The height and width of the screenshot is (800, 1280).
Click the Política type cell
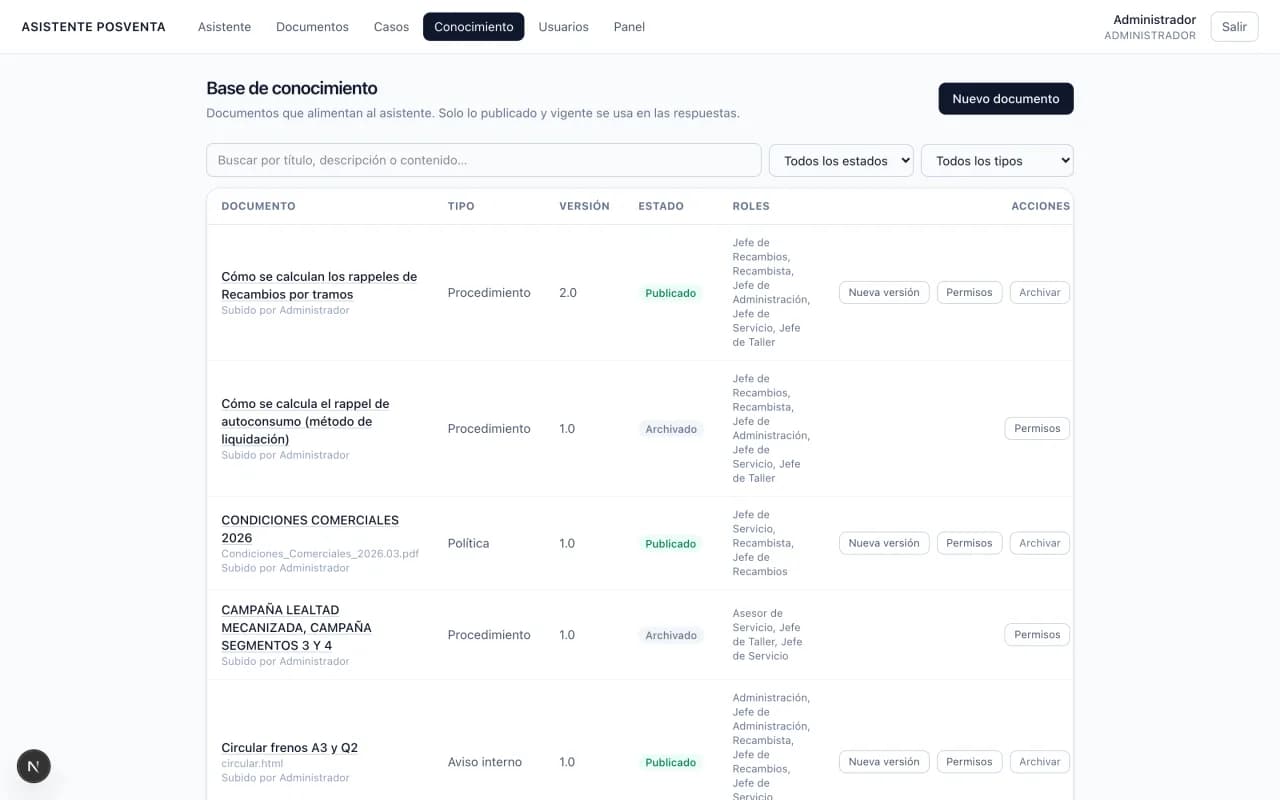click(x=468, y=543)
